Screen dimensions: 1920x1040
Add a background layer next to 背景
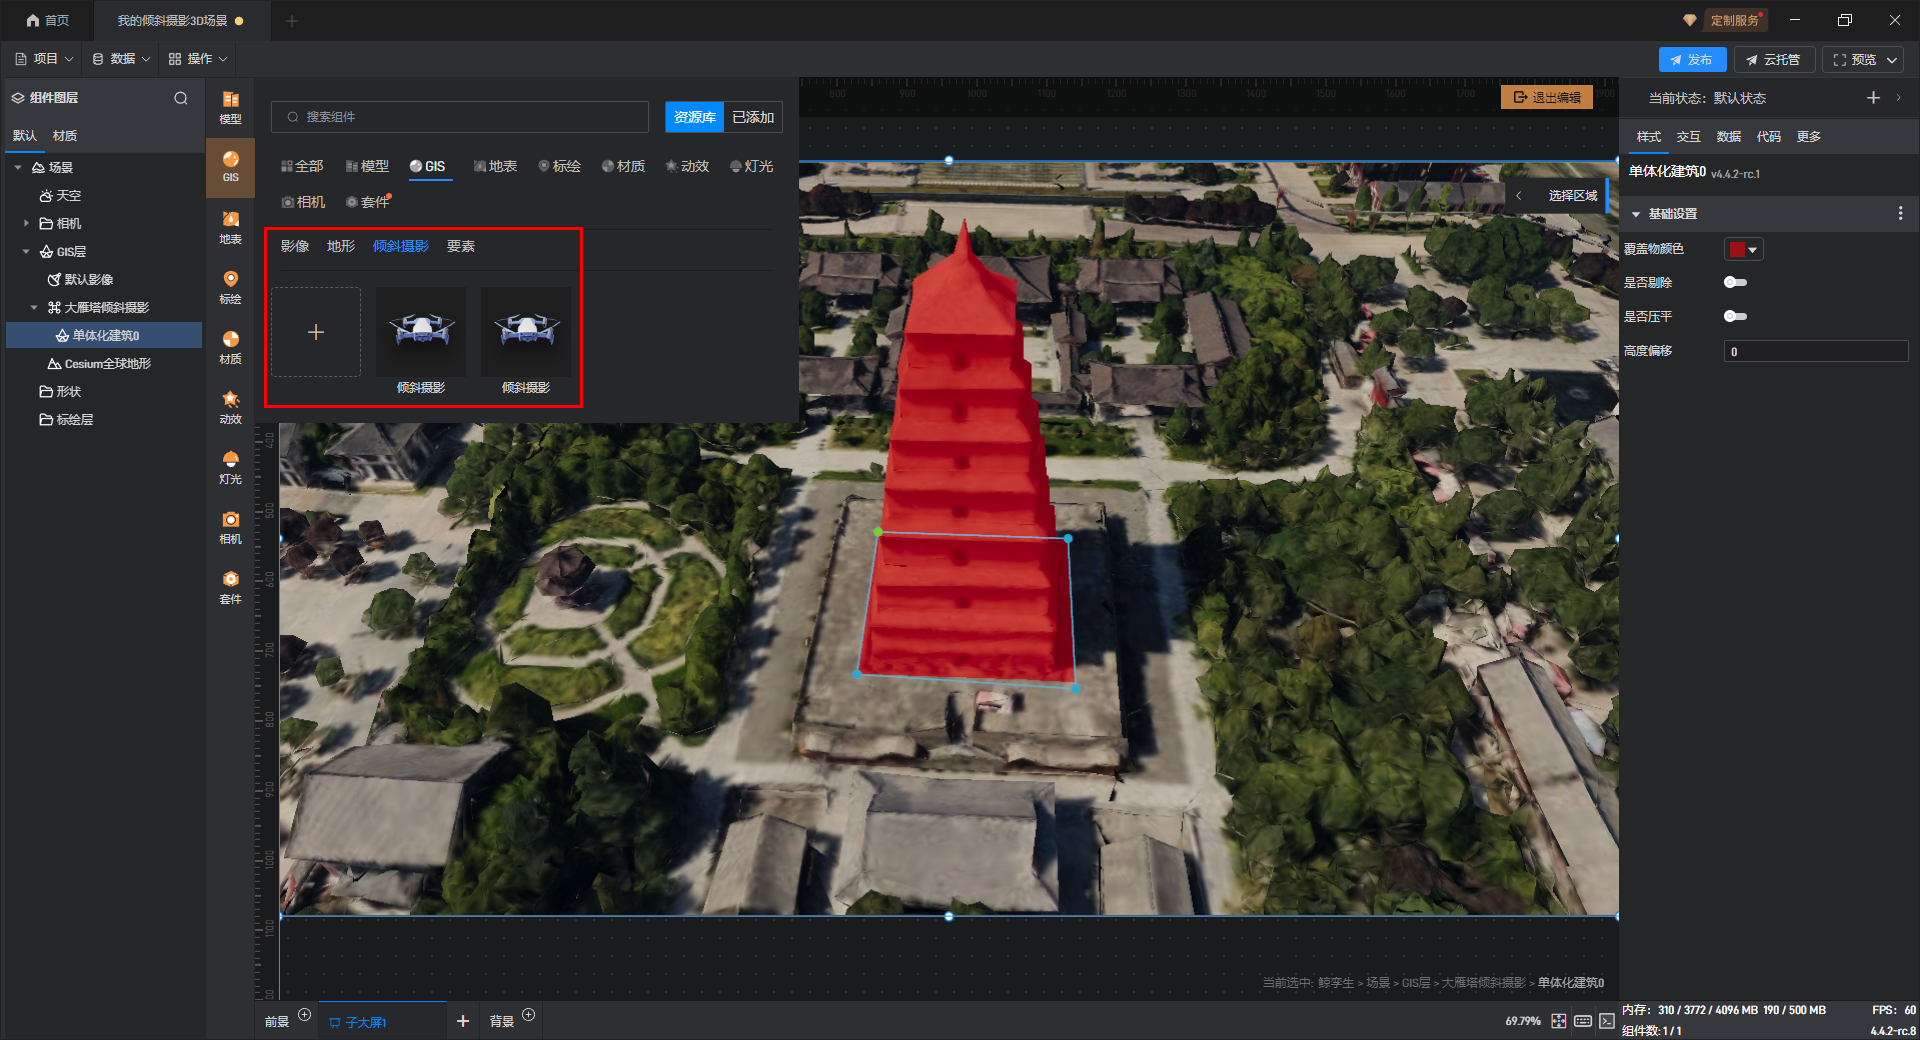[529, 1015]
